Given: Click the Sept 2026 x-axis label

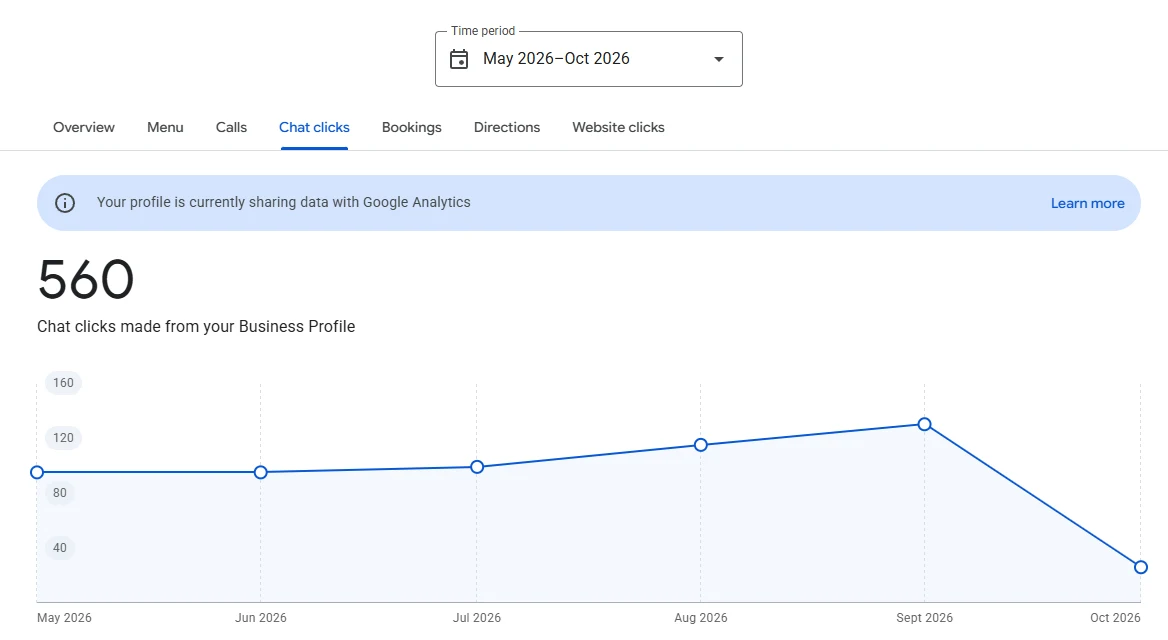Looking at the screenshot, I should [x=924, y=618].
